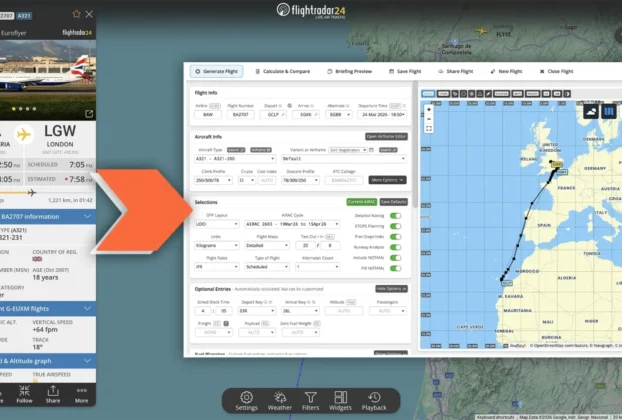Open Settings in the bottom toolbar

click(246, 400)
